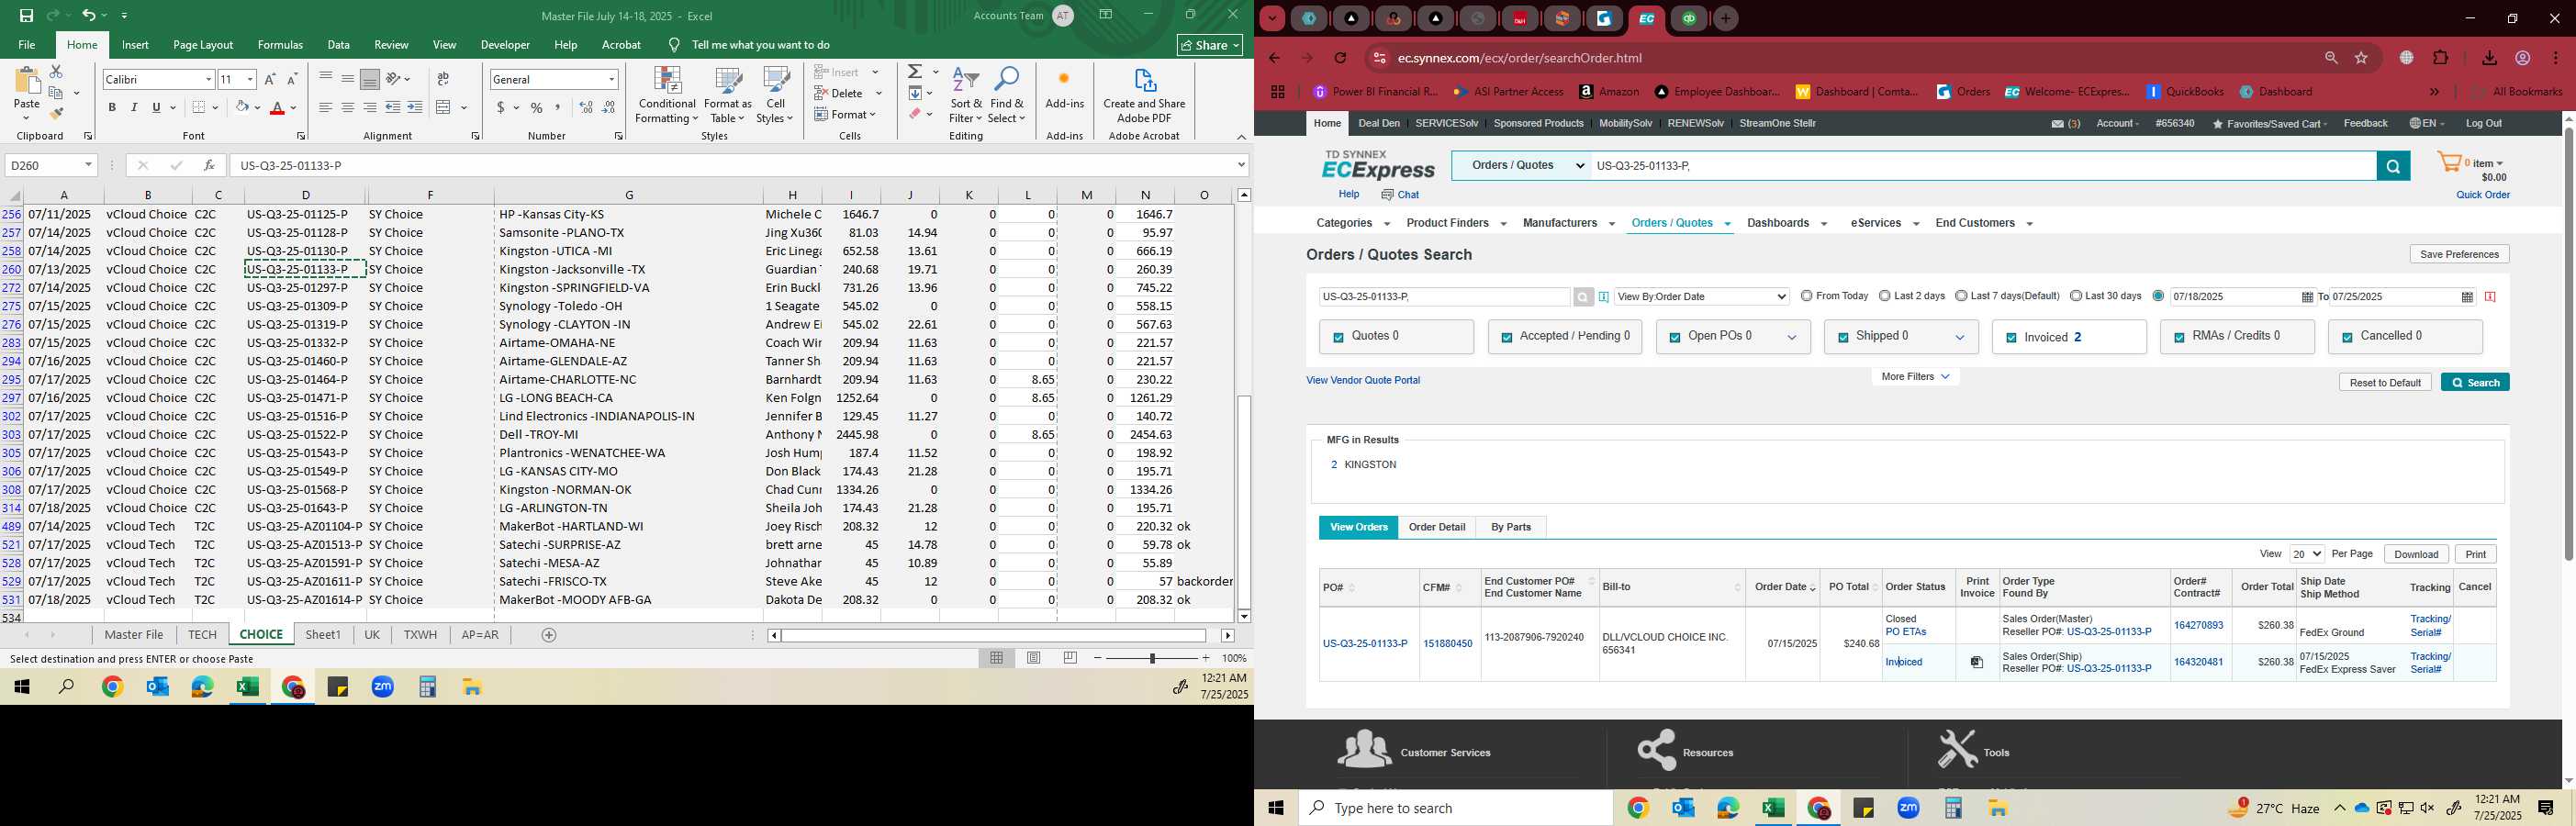The image size is (2576, 826).
Task: Uncheck the Invoiced 2 checkbox
Action: pyautogui.click(x=2011, y=338)
